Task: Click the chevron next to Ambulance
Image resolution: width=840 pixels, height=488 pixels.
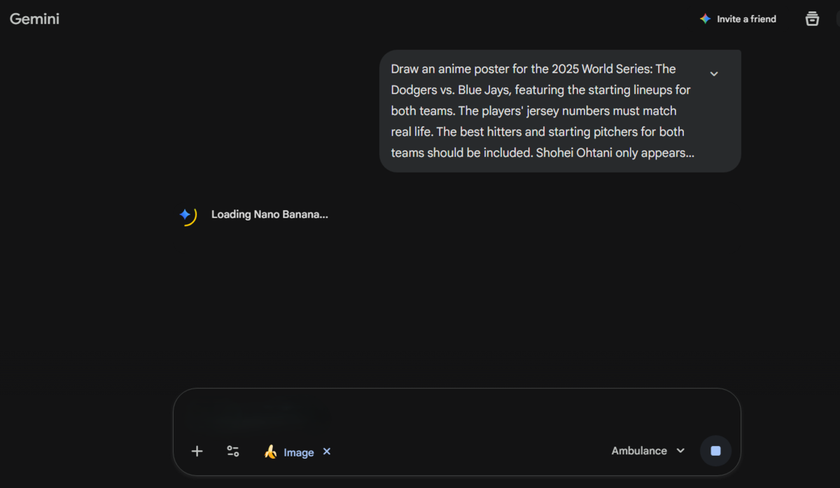Action: click(x=681, y=451)
